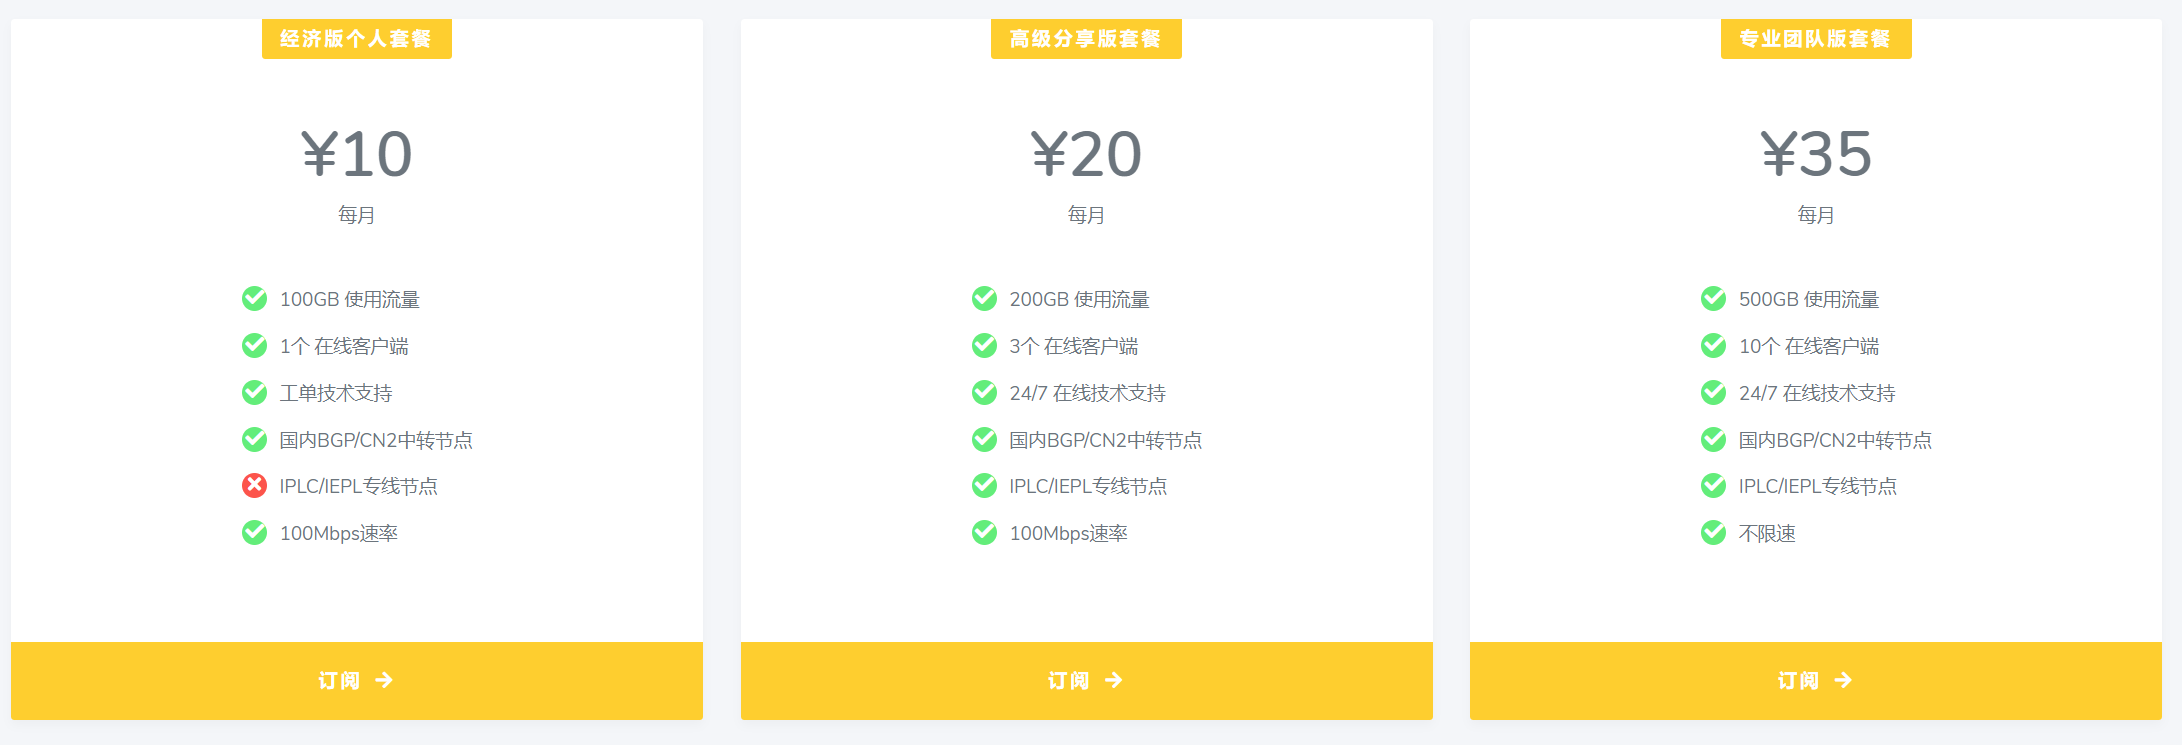This screenshot has width=2182, height=745.
Task: Subscribe to the ¥10 经济版个人套餐 plan
Action: [x=356, y=680]
